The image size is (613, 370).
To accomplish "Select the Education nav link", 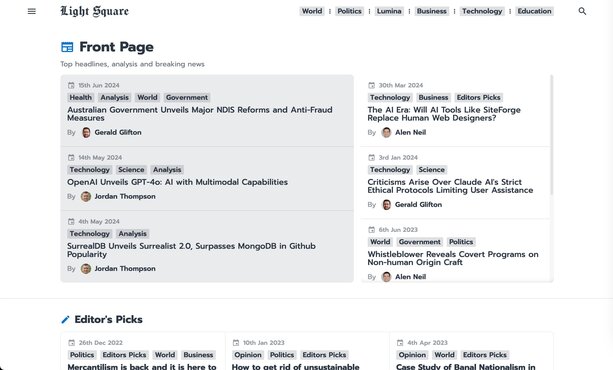I will coord(534,11).
